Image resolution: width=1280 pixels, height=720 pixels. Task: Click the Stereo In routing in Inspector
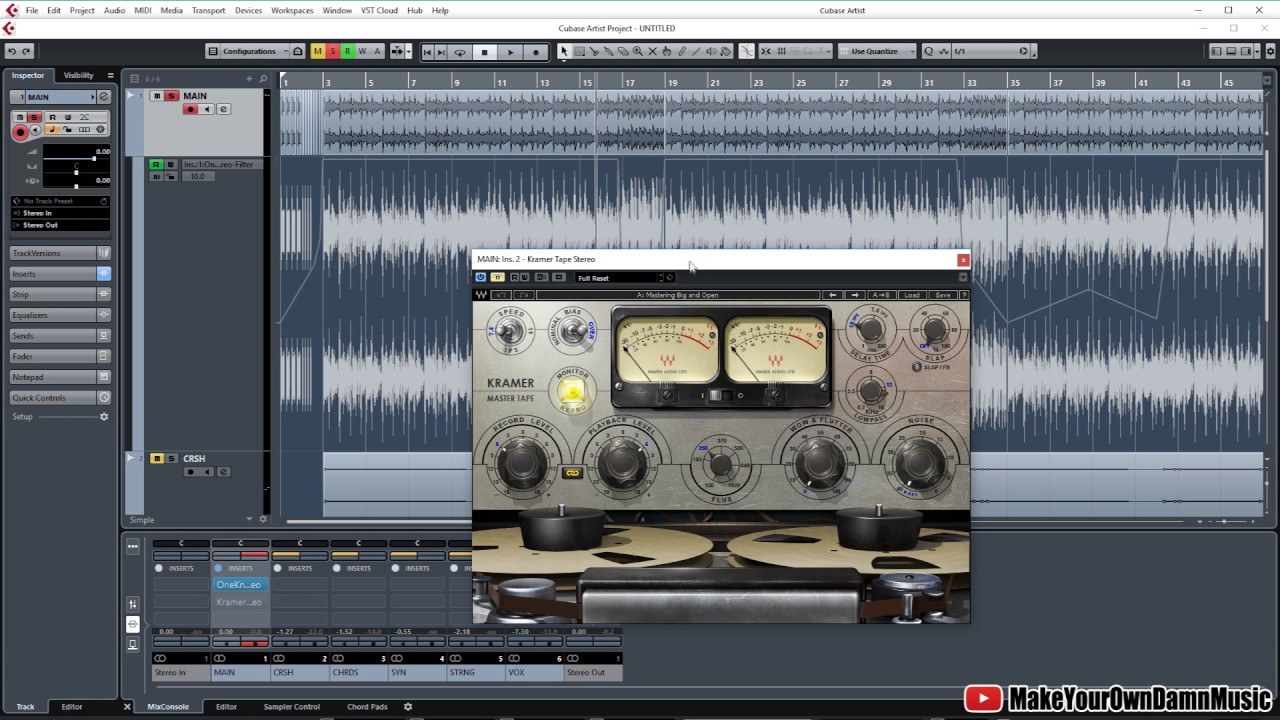point(60,213)
